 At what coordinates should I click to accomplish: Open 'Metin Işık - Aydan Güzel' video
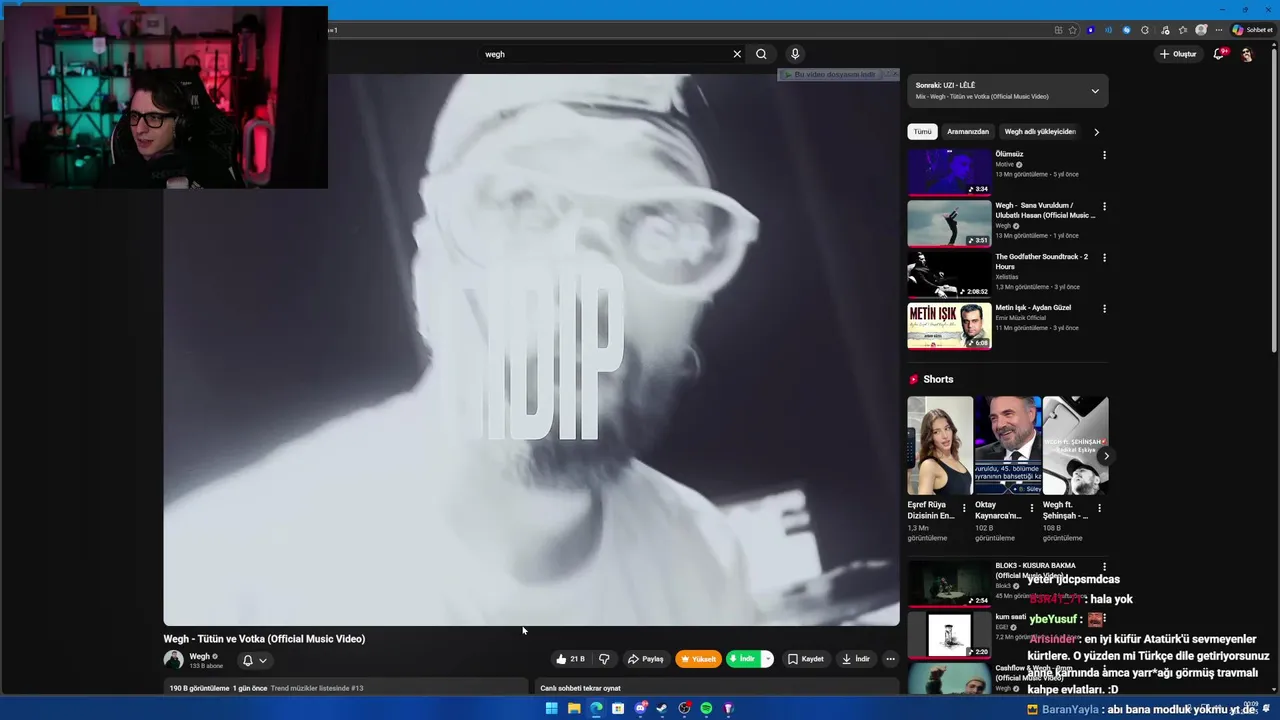949,325
